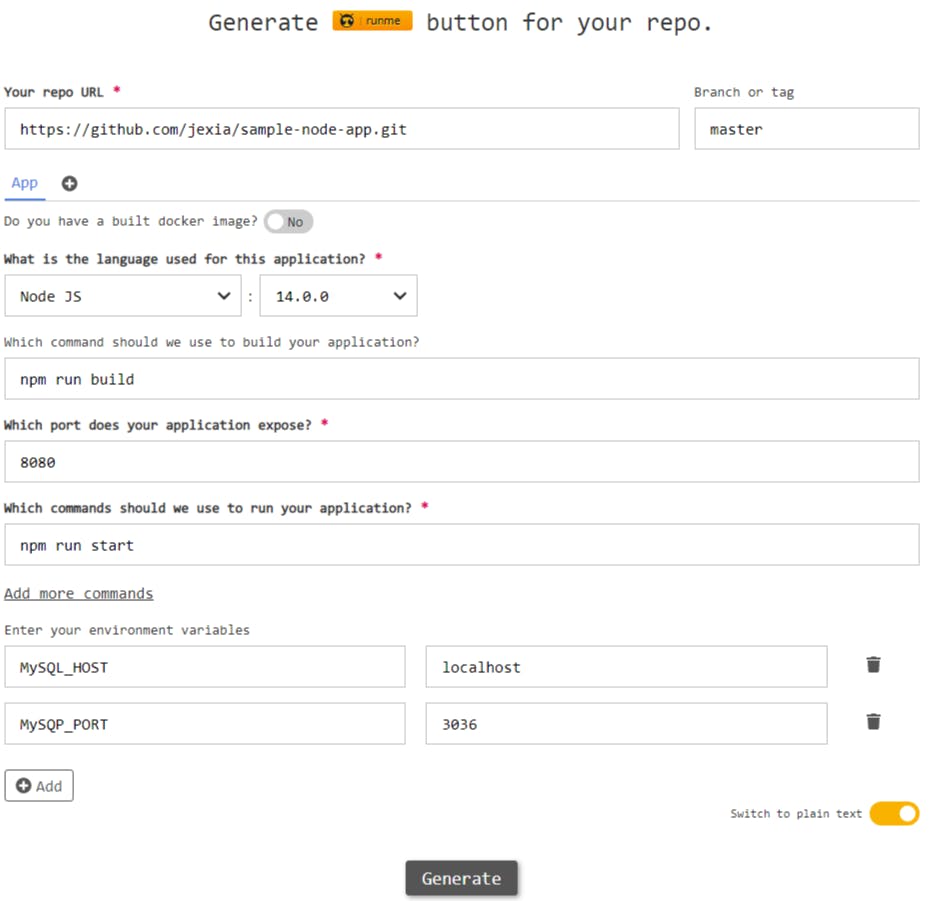Click the 'Enter your environment variables' text
The image size is (932, 901).
(x=127, y=630)
